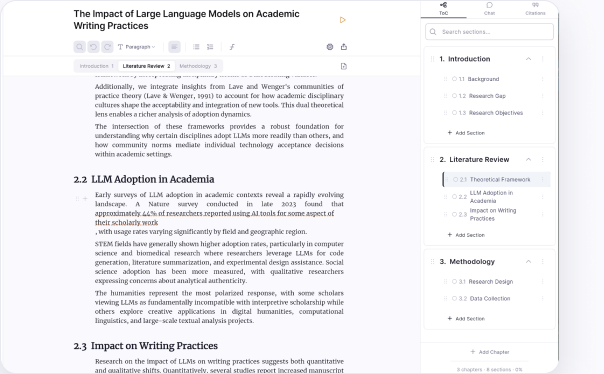Mark 2.1 Theoretical Framework status circle
The image size is (604, 374).
(x=456, y=179)
